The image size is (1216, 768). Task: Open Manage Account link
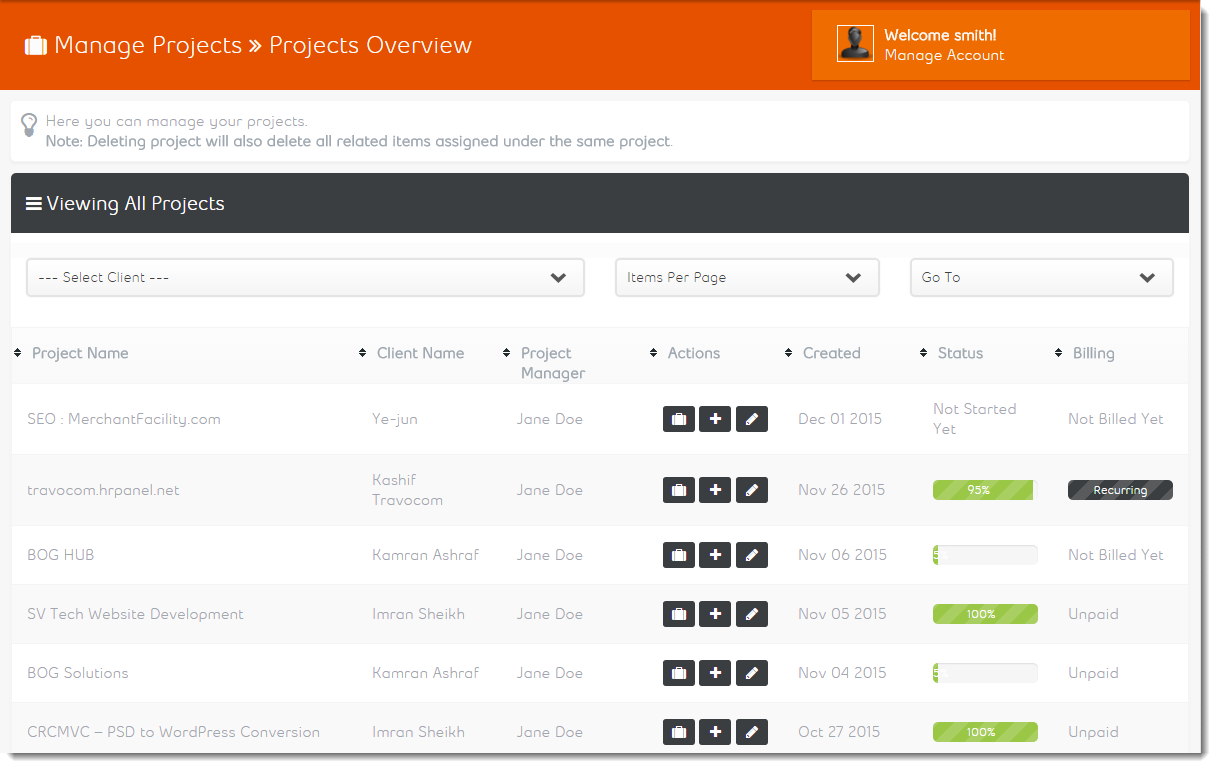pyautogui.click(x=944, y=55)
